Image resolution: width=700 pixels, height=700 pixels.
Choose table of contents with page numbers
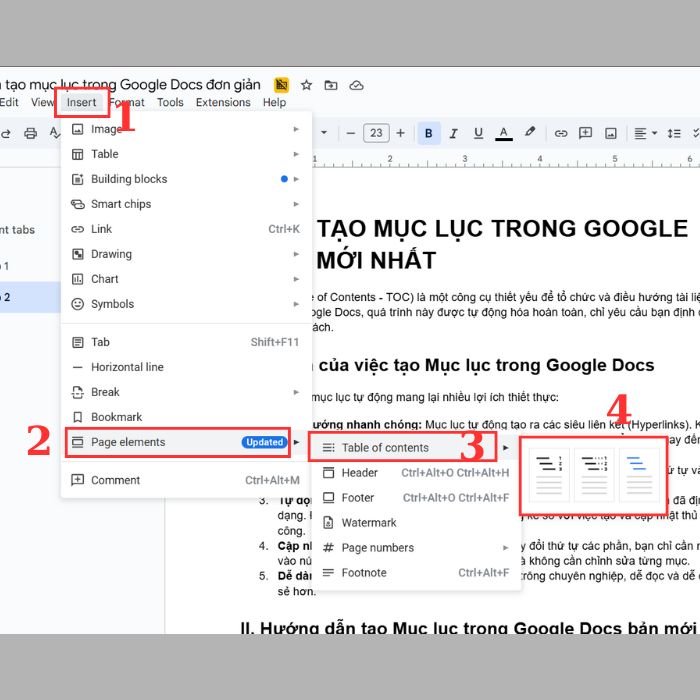tap(549, 475)
